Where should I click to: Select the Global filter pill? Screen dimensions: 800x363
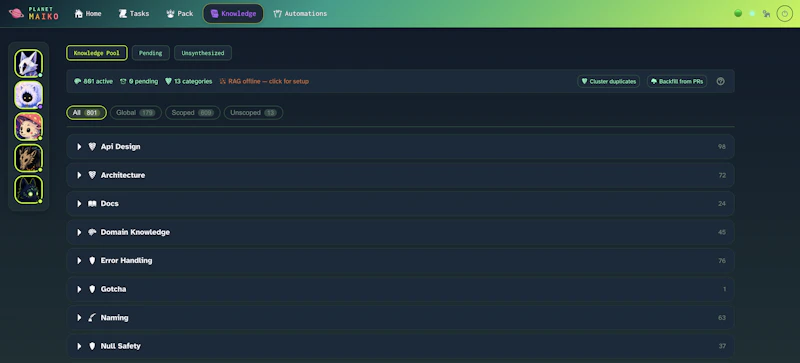[x=136, y=113]
